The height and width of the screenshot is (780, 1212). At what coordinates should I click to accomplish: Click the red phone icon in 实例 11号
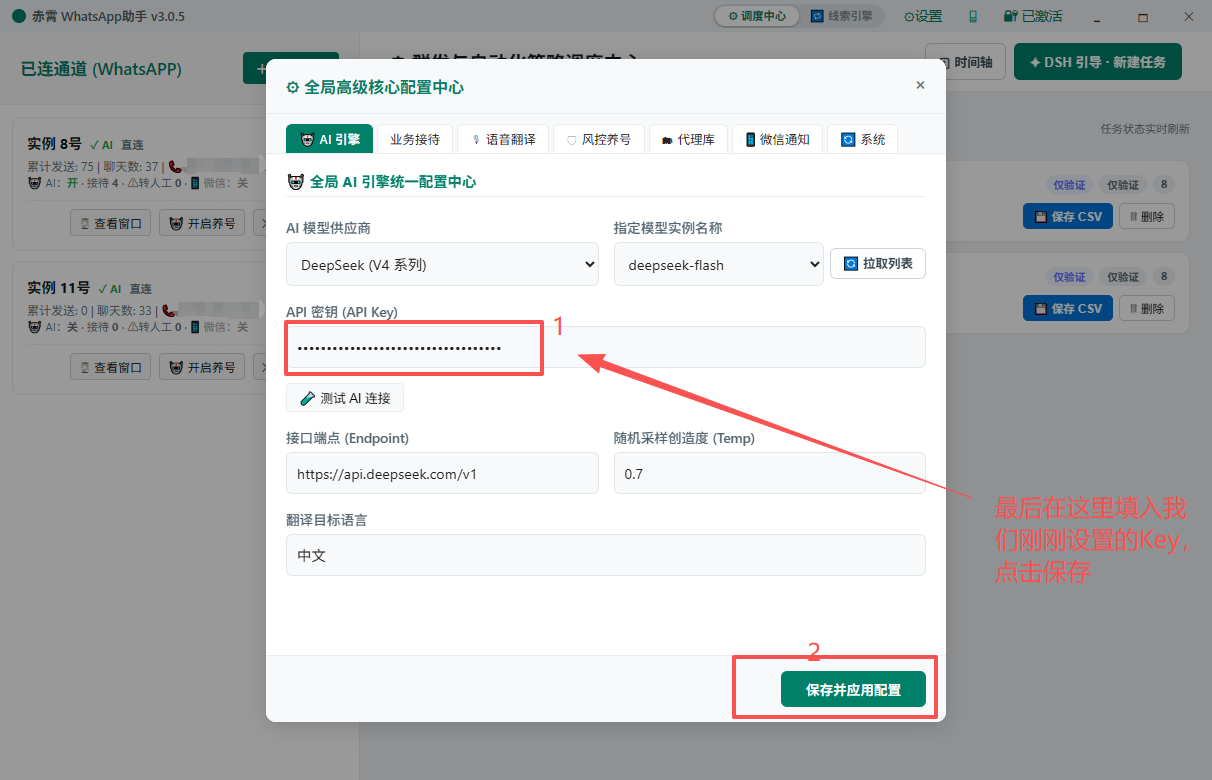click(x=169, y=311)
